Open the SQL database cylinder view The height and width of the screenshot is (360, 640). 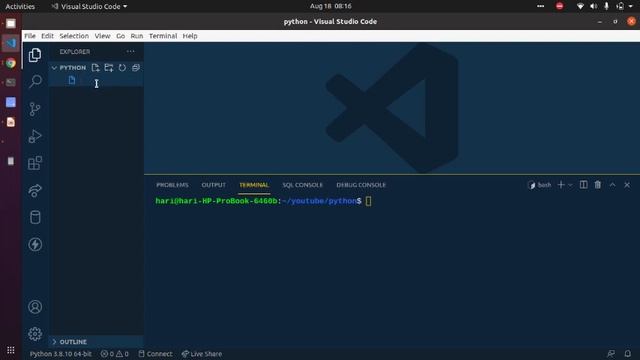click(x=35, y=217)
